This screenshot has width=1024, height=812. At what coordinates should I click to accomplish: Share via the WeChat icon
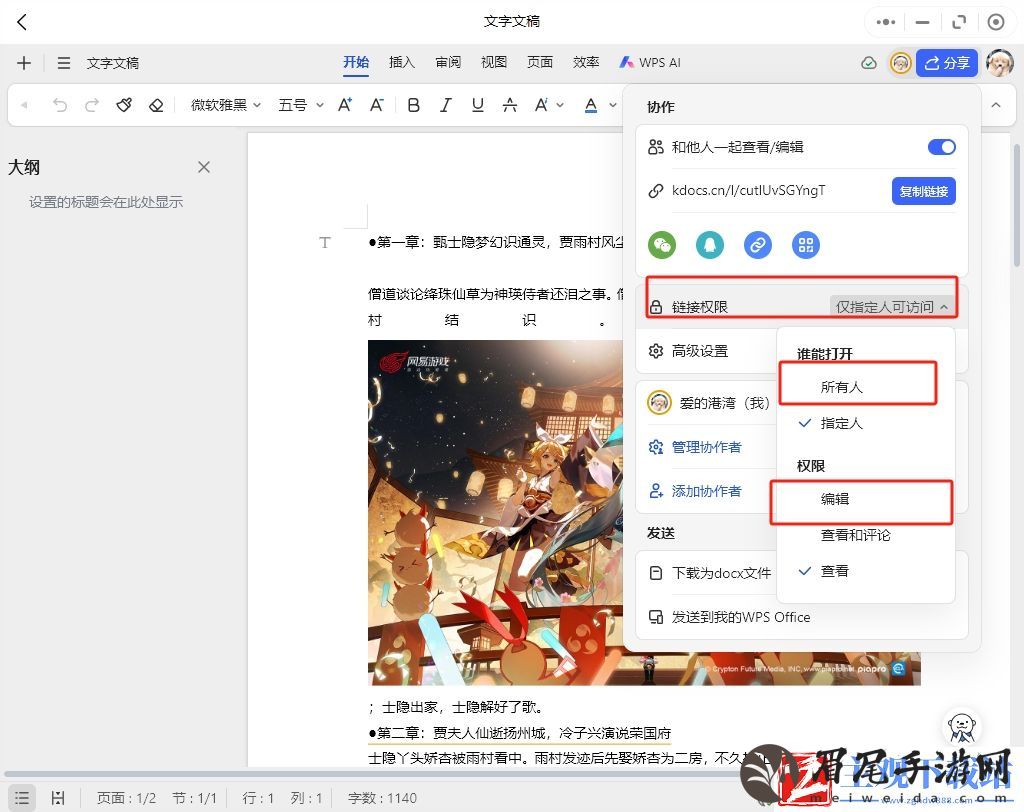pos(662,245)
